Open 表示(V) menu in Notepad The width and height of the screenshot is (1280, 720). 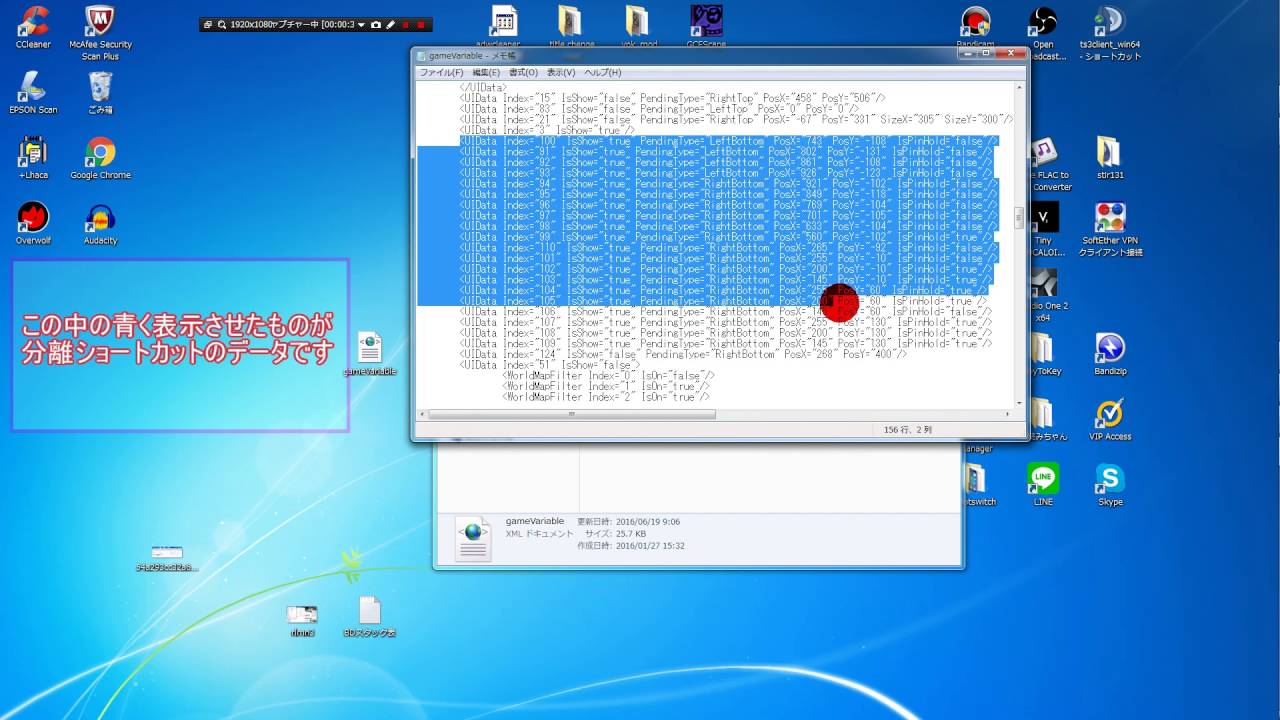coord(560,72)
